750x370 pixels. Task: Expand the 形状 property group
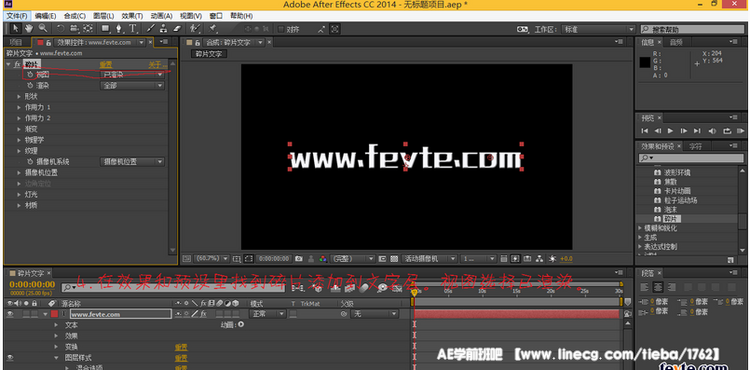click(19, 96)
